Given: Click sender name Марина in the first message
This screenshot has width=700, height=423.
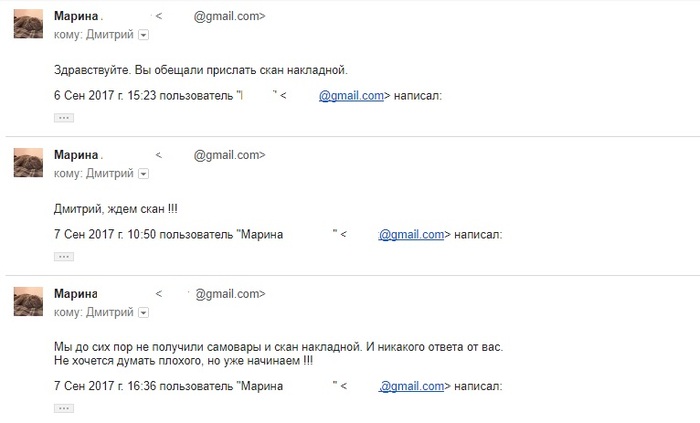Looking at the screenshot, I should [76, 16].
